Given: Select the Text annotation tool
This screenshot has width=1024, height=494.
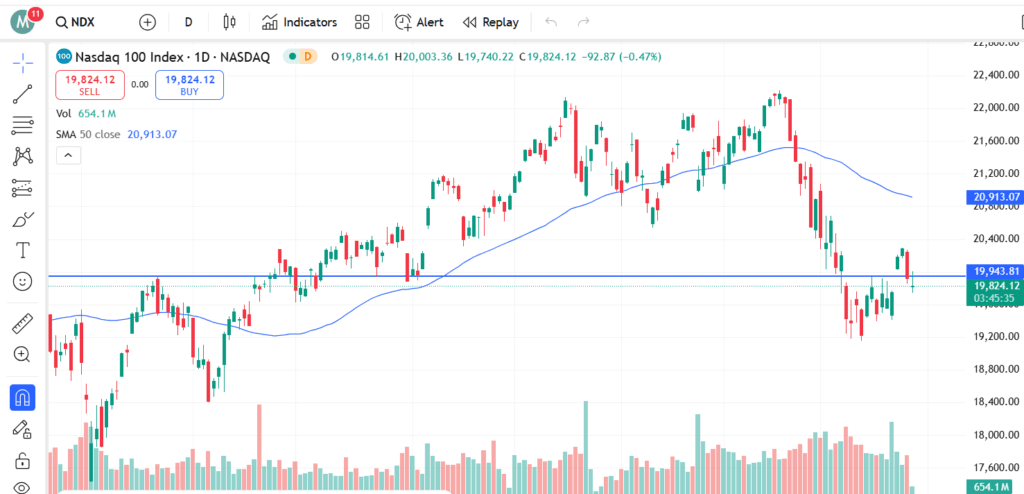Looking at the screenshot, I should [23, 250].
